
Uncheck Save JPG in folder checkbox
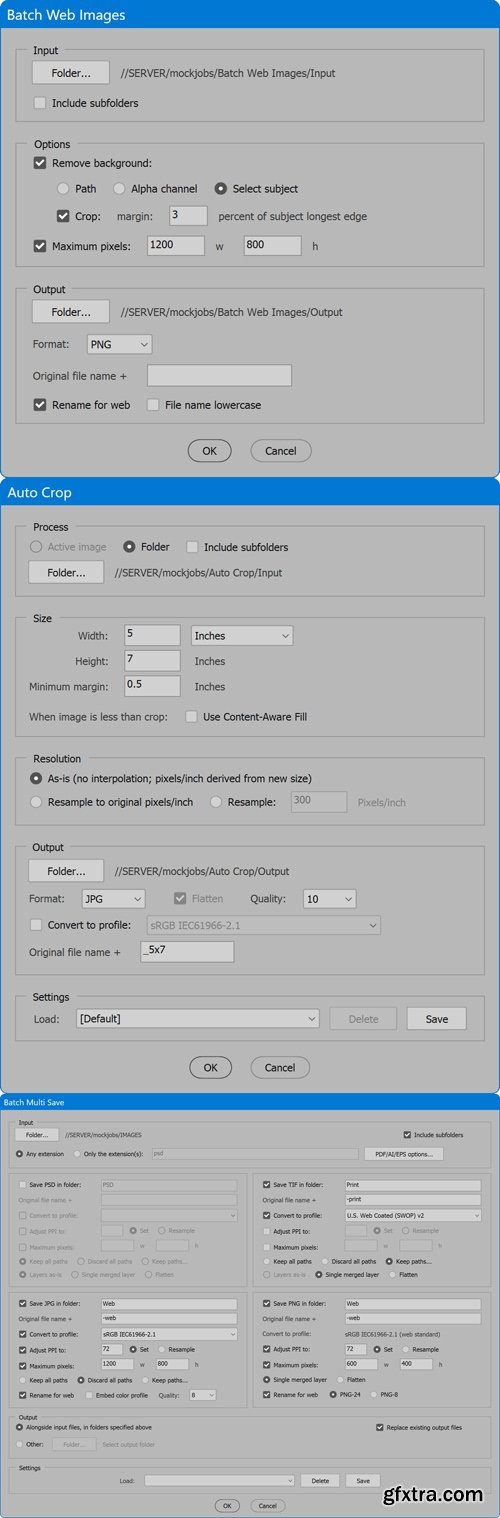(23, 1303)
